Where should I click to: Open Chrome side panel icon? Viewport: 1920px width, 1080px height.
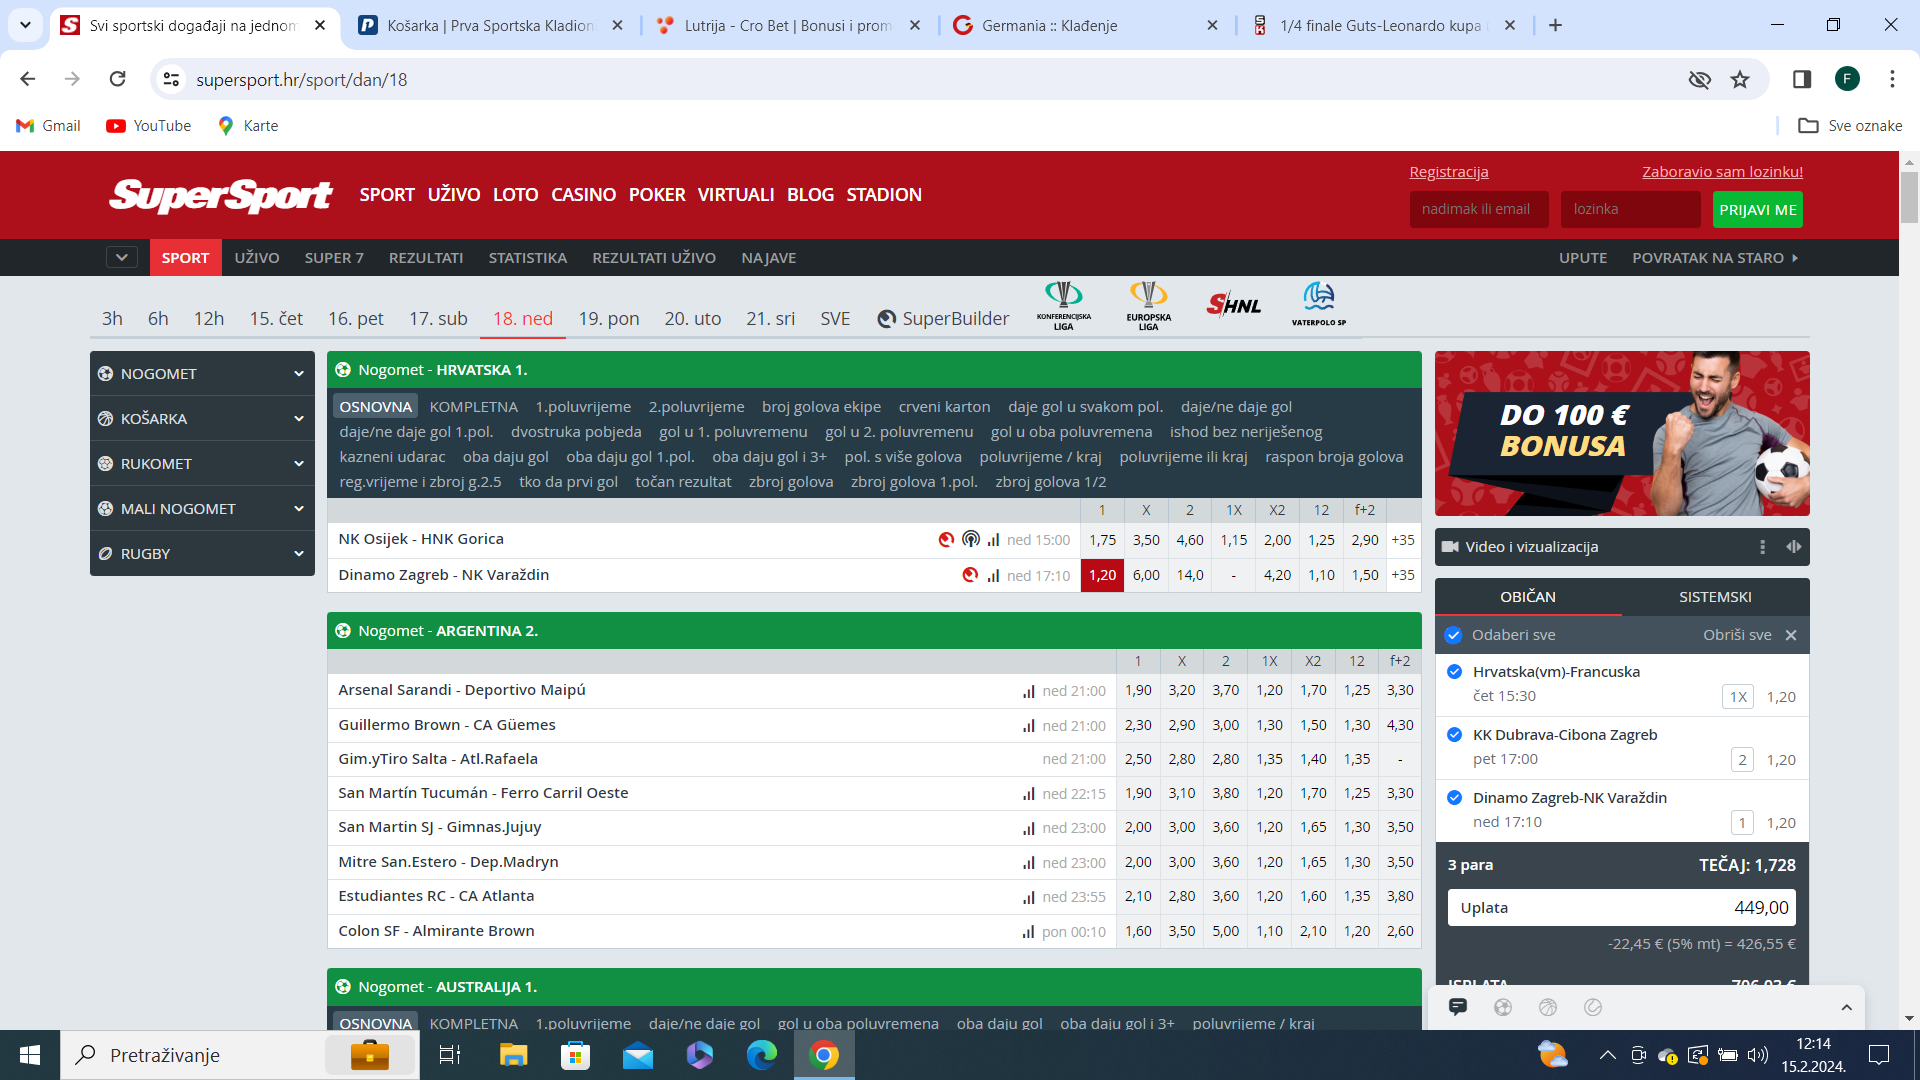(1801, 79)
